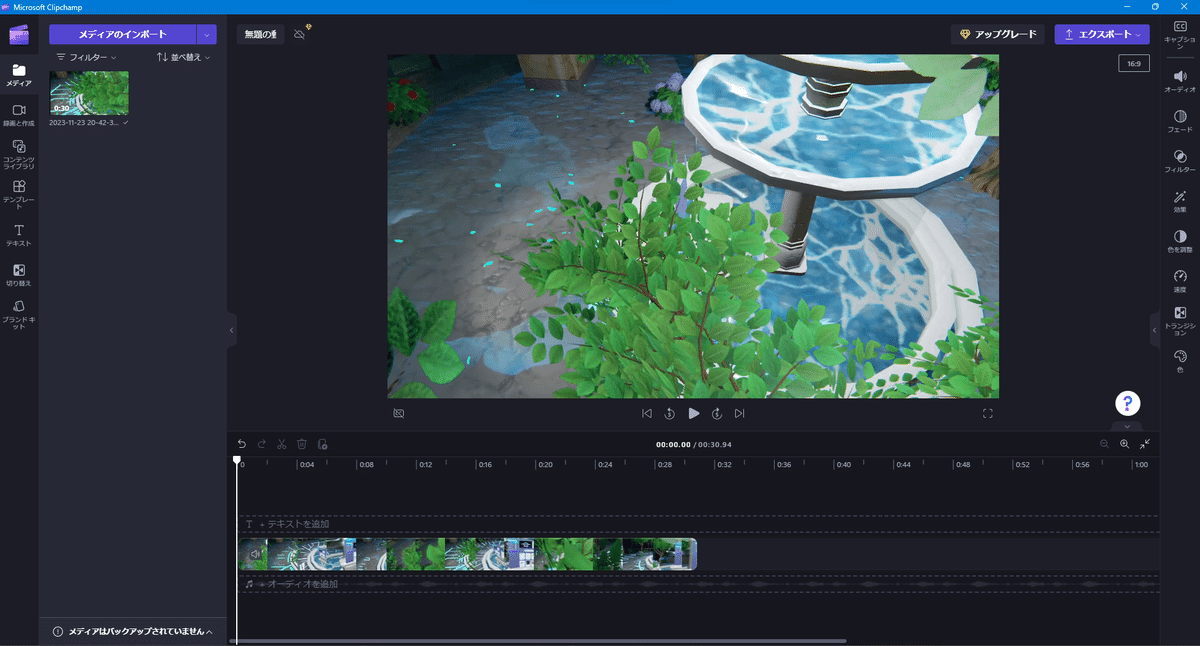Select the video clip on timeline
This screenshot has width=1200, height=646.
pos(468,555)
